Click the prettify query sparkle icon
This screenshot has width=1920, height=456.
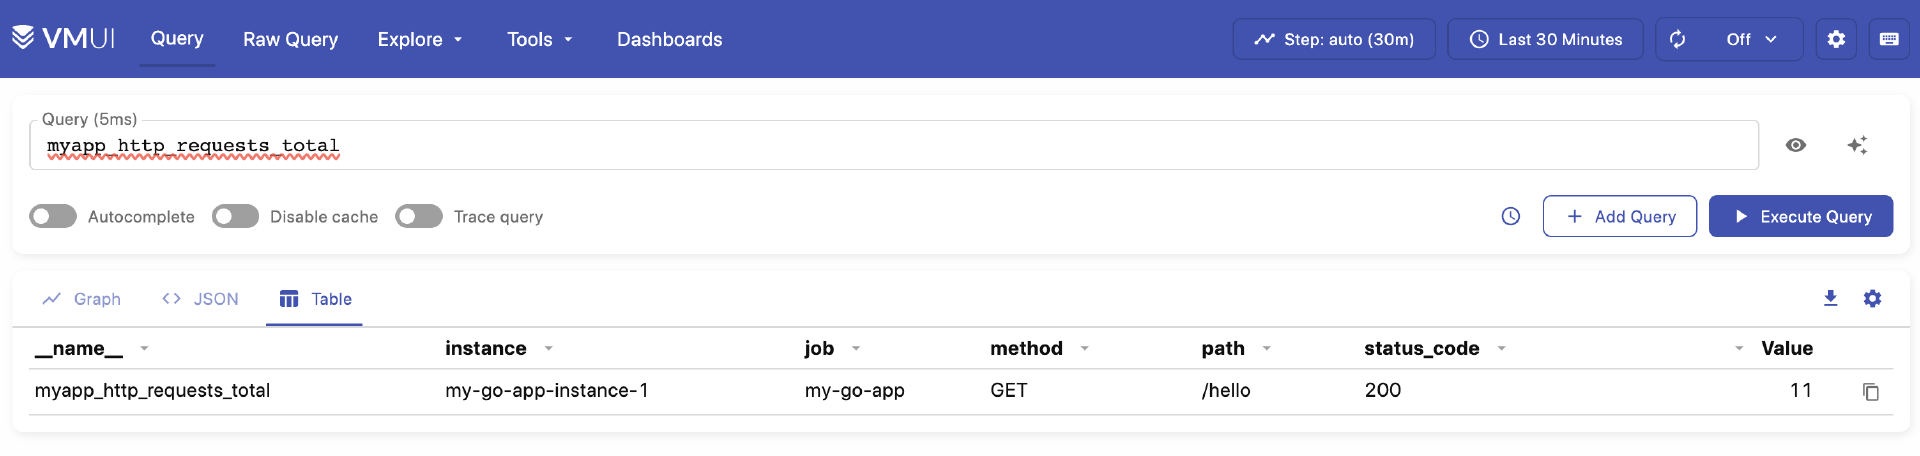pos(1857,145)
